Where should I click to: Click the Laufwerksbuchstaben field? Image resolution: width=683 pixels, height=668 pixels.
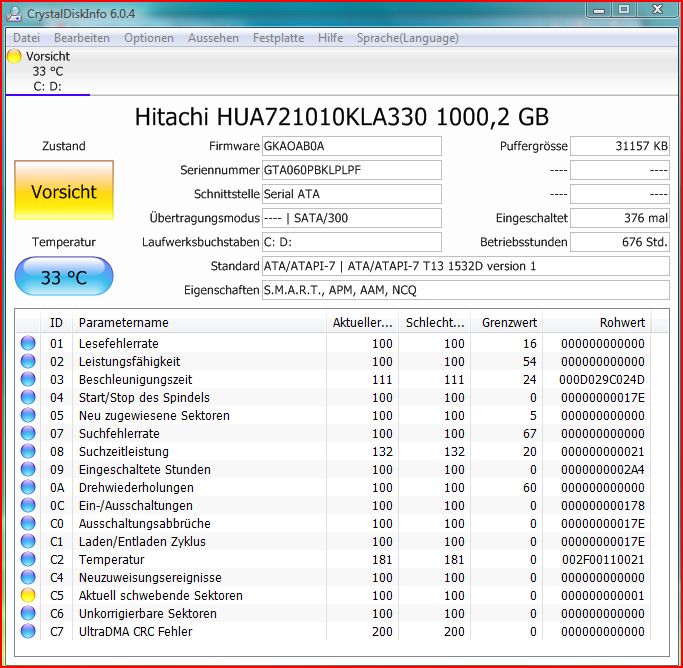tap(352, 242)
